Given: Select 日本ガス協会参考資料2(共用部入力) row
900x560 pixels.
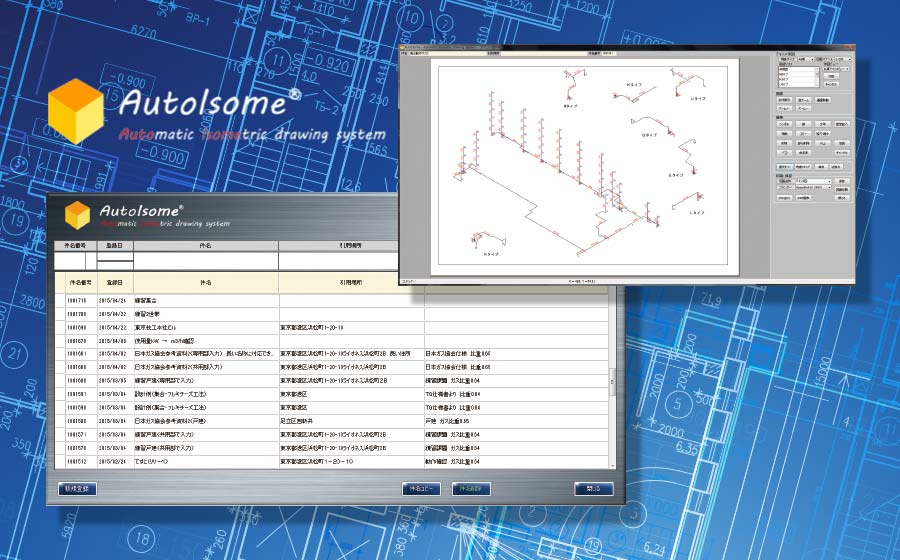Looking at the screenshot, I should pos(332,367).
